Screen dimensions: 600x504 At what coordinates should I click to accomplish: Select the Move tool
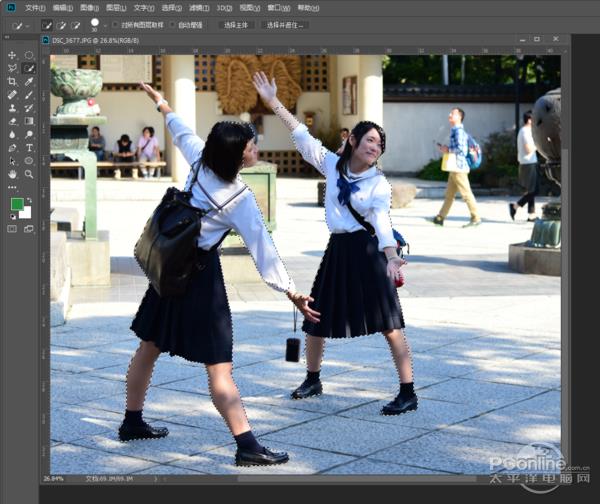point(12,56)
